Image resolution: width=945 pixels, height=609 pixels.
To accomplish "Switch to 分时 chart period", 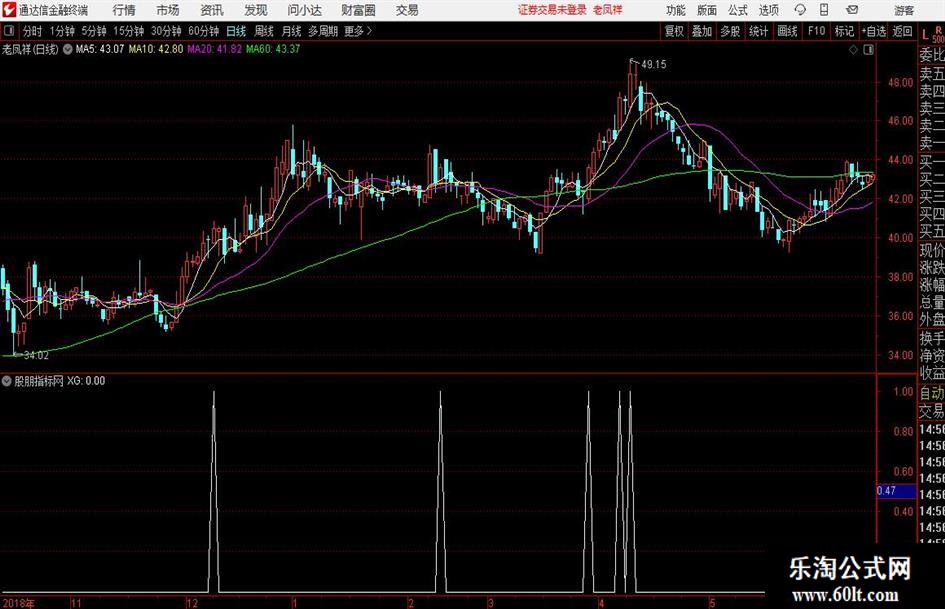I will click(x=32, y=31).
